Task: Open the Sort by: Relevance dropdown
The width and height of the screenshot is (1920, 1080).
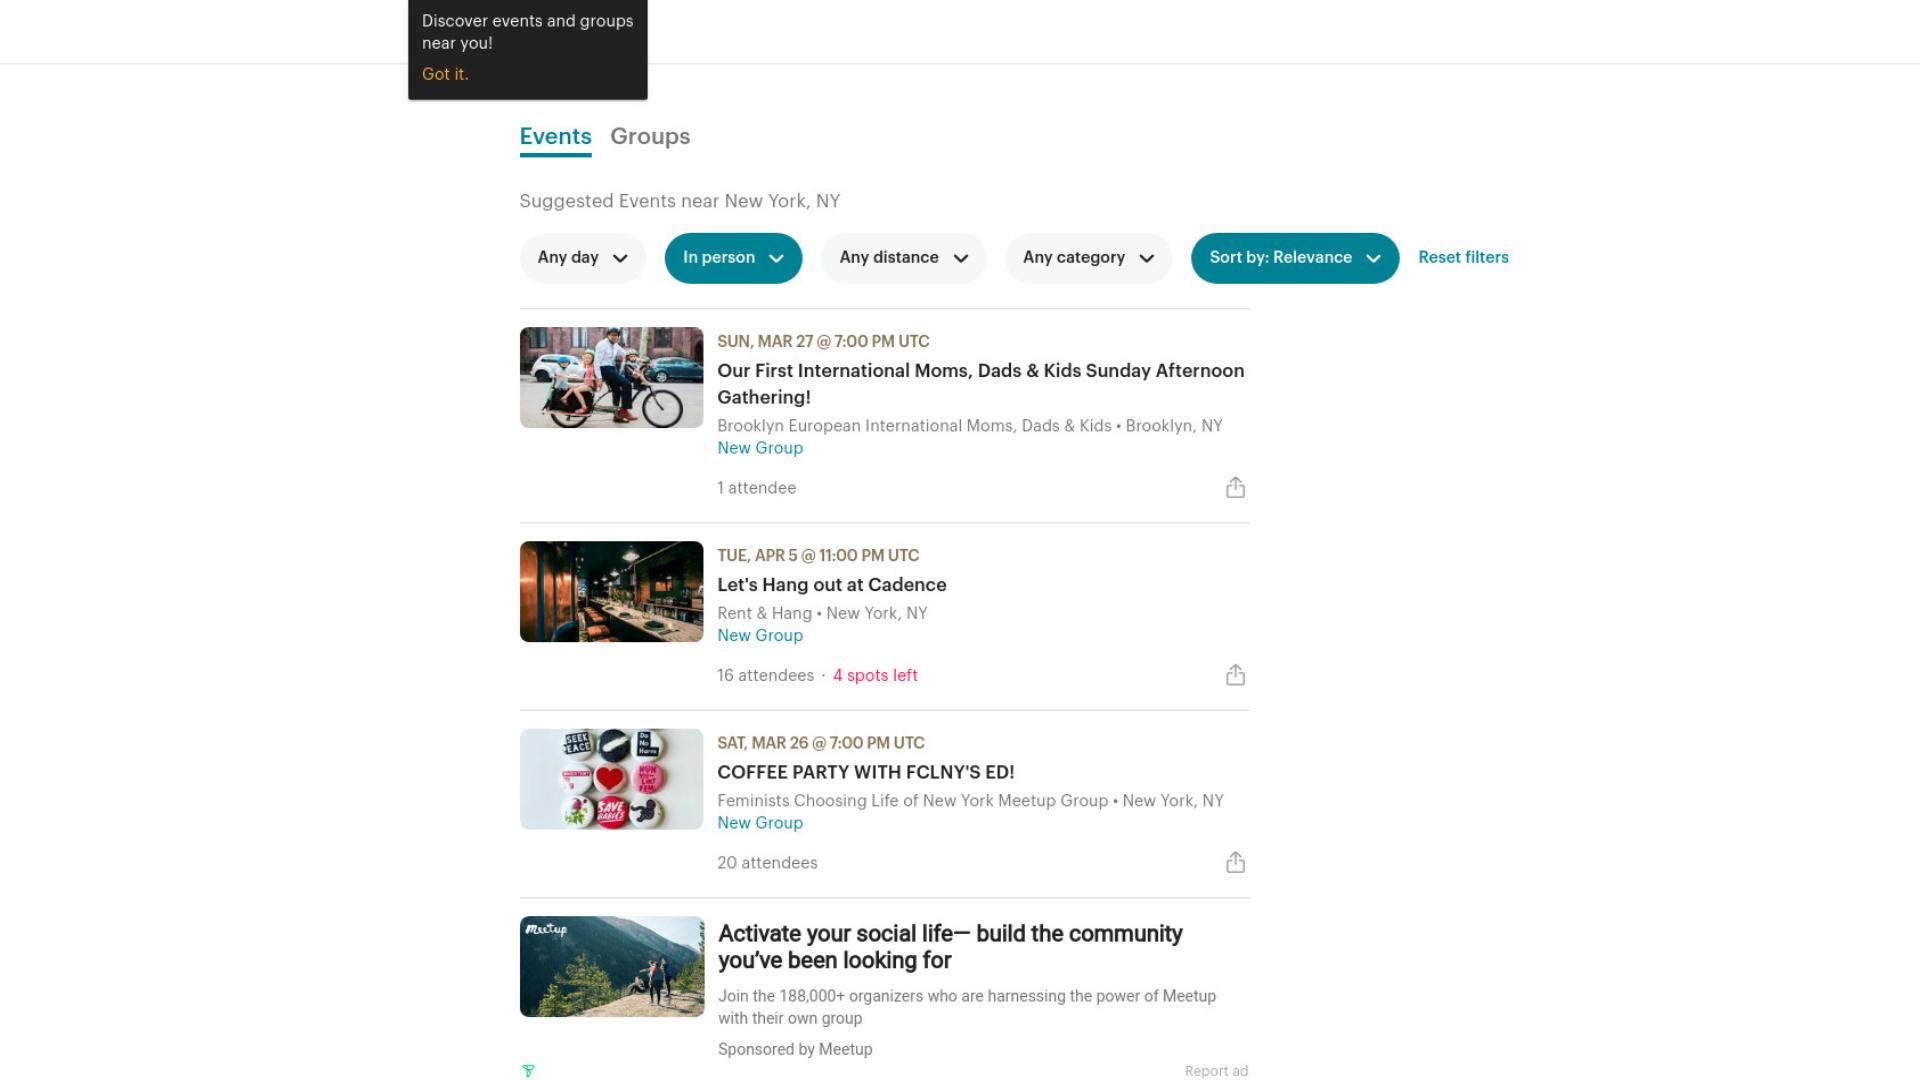Action: coord(1295,258)
